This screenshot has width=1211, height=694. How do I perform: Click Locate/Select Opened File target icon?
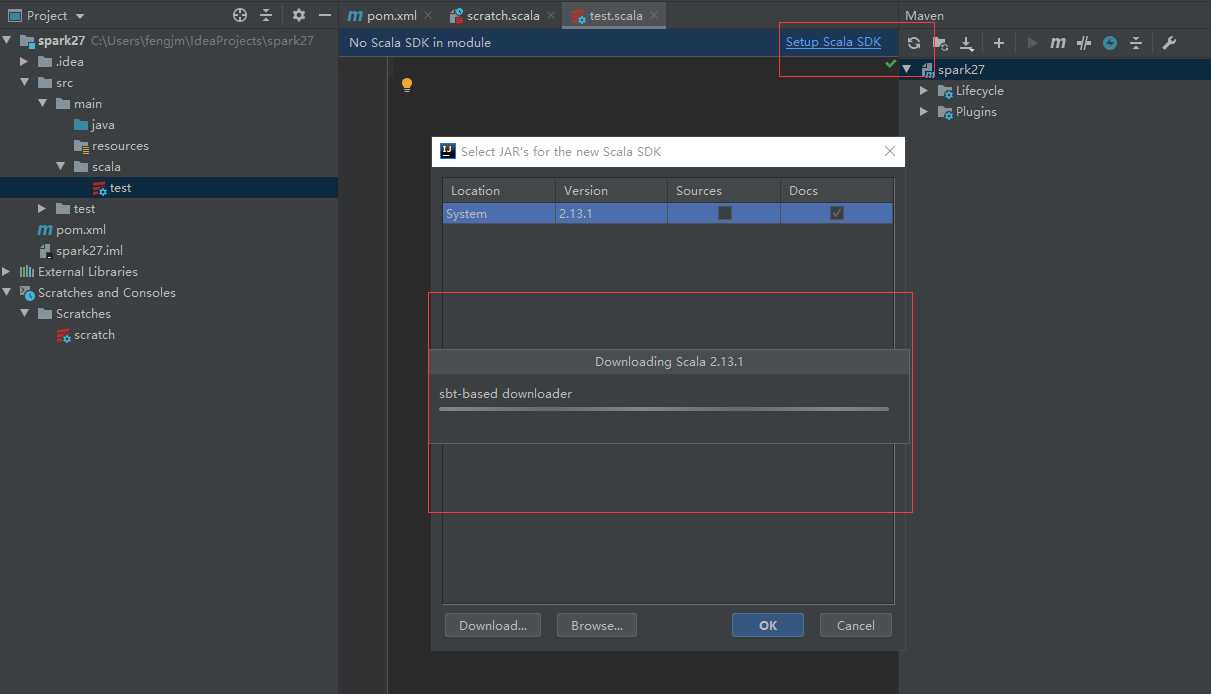240,15
